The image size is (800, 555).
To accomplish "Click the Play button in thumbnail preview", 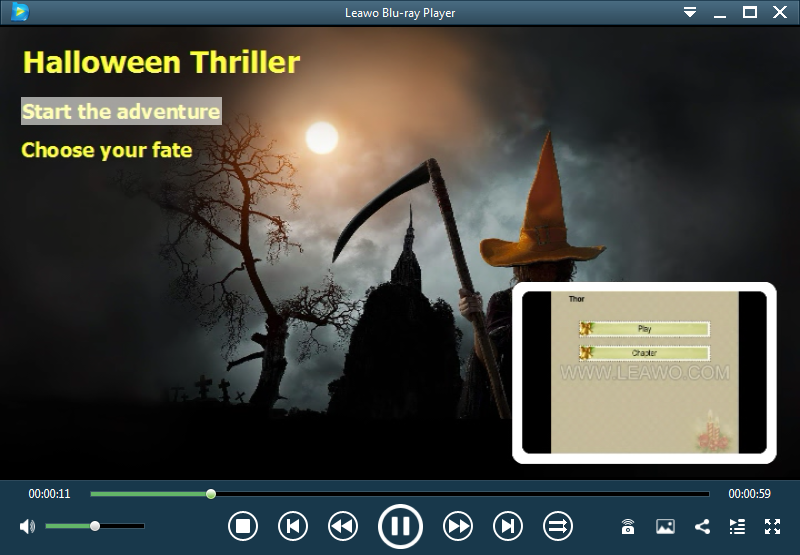I will click(644, 329).
